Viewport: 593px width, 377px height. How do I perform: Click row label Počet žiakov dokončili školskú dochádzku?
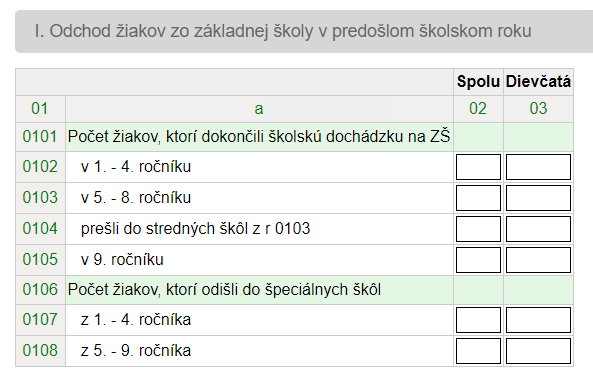click(x=259, y=137)
